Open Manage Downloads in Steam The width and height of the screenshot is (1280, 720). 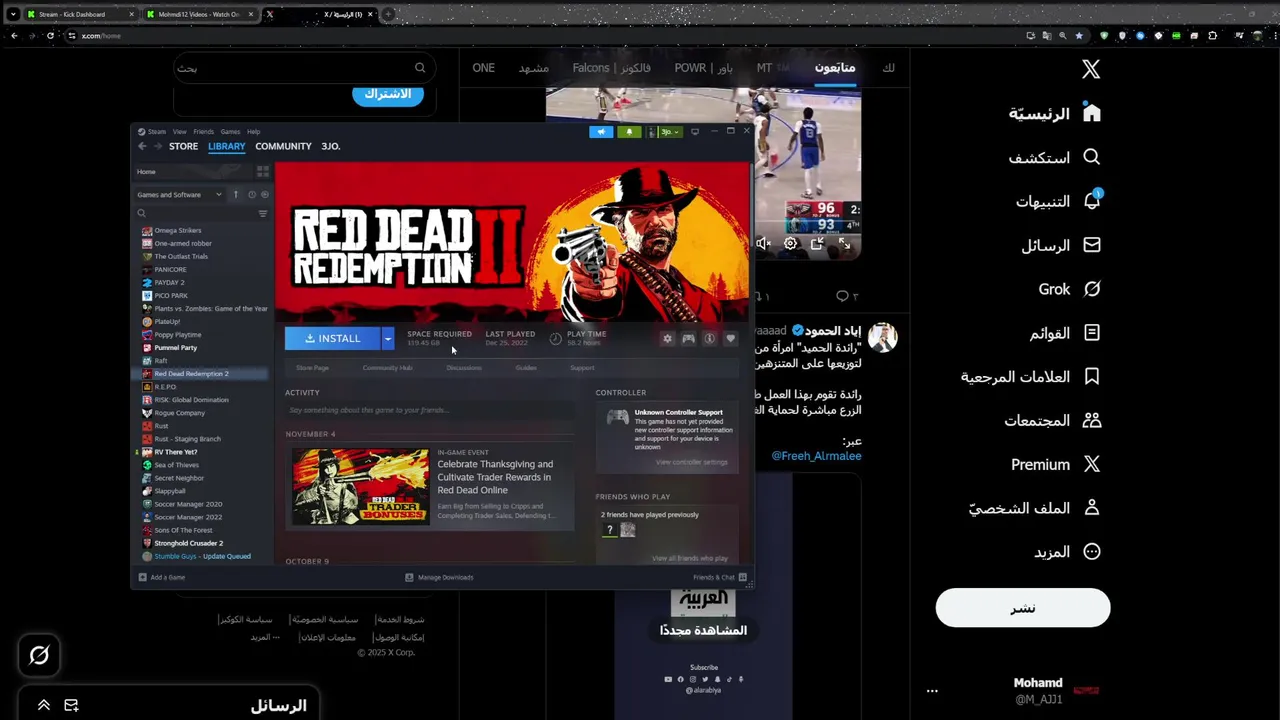click(x=439, y=577)
